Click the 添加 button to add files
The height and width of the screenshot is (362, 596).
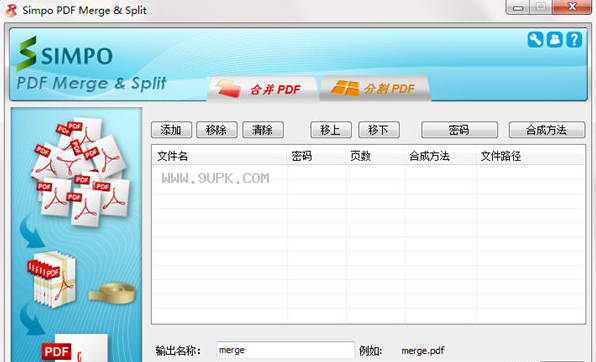(171, 130)
